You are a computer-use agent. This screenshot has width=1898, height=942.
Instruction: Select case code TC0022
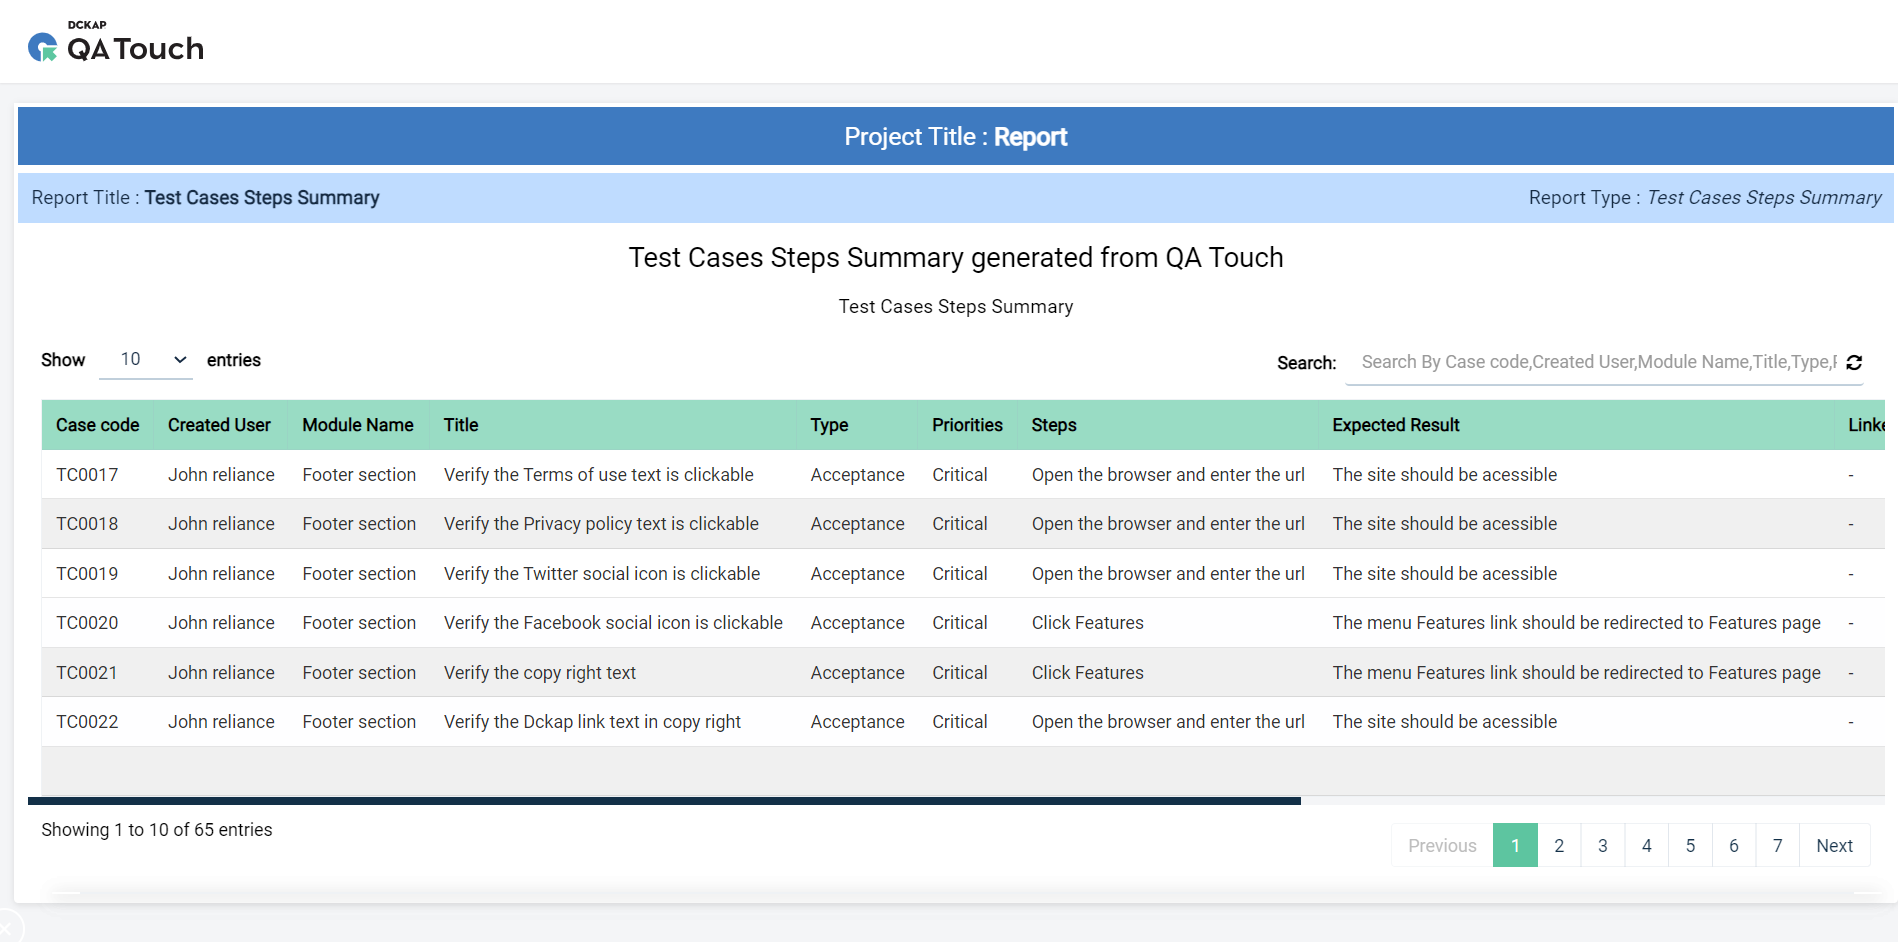pos(87,722)
